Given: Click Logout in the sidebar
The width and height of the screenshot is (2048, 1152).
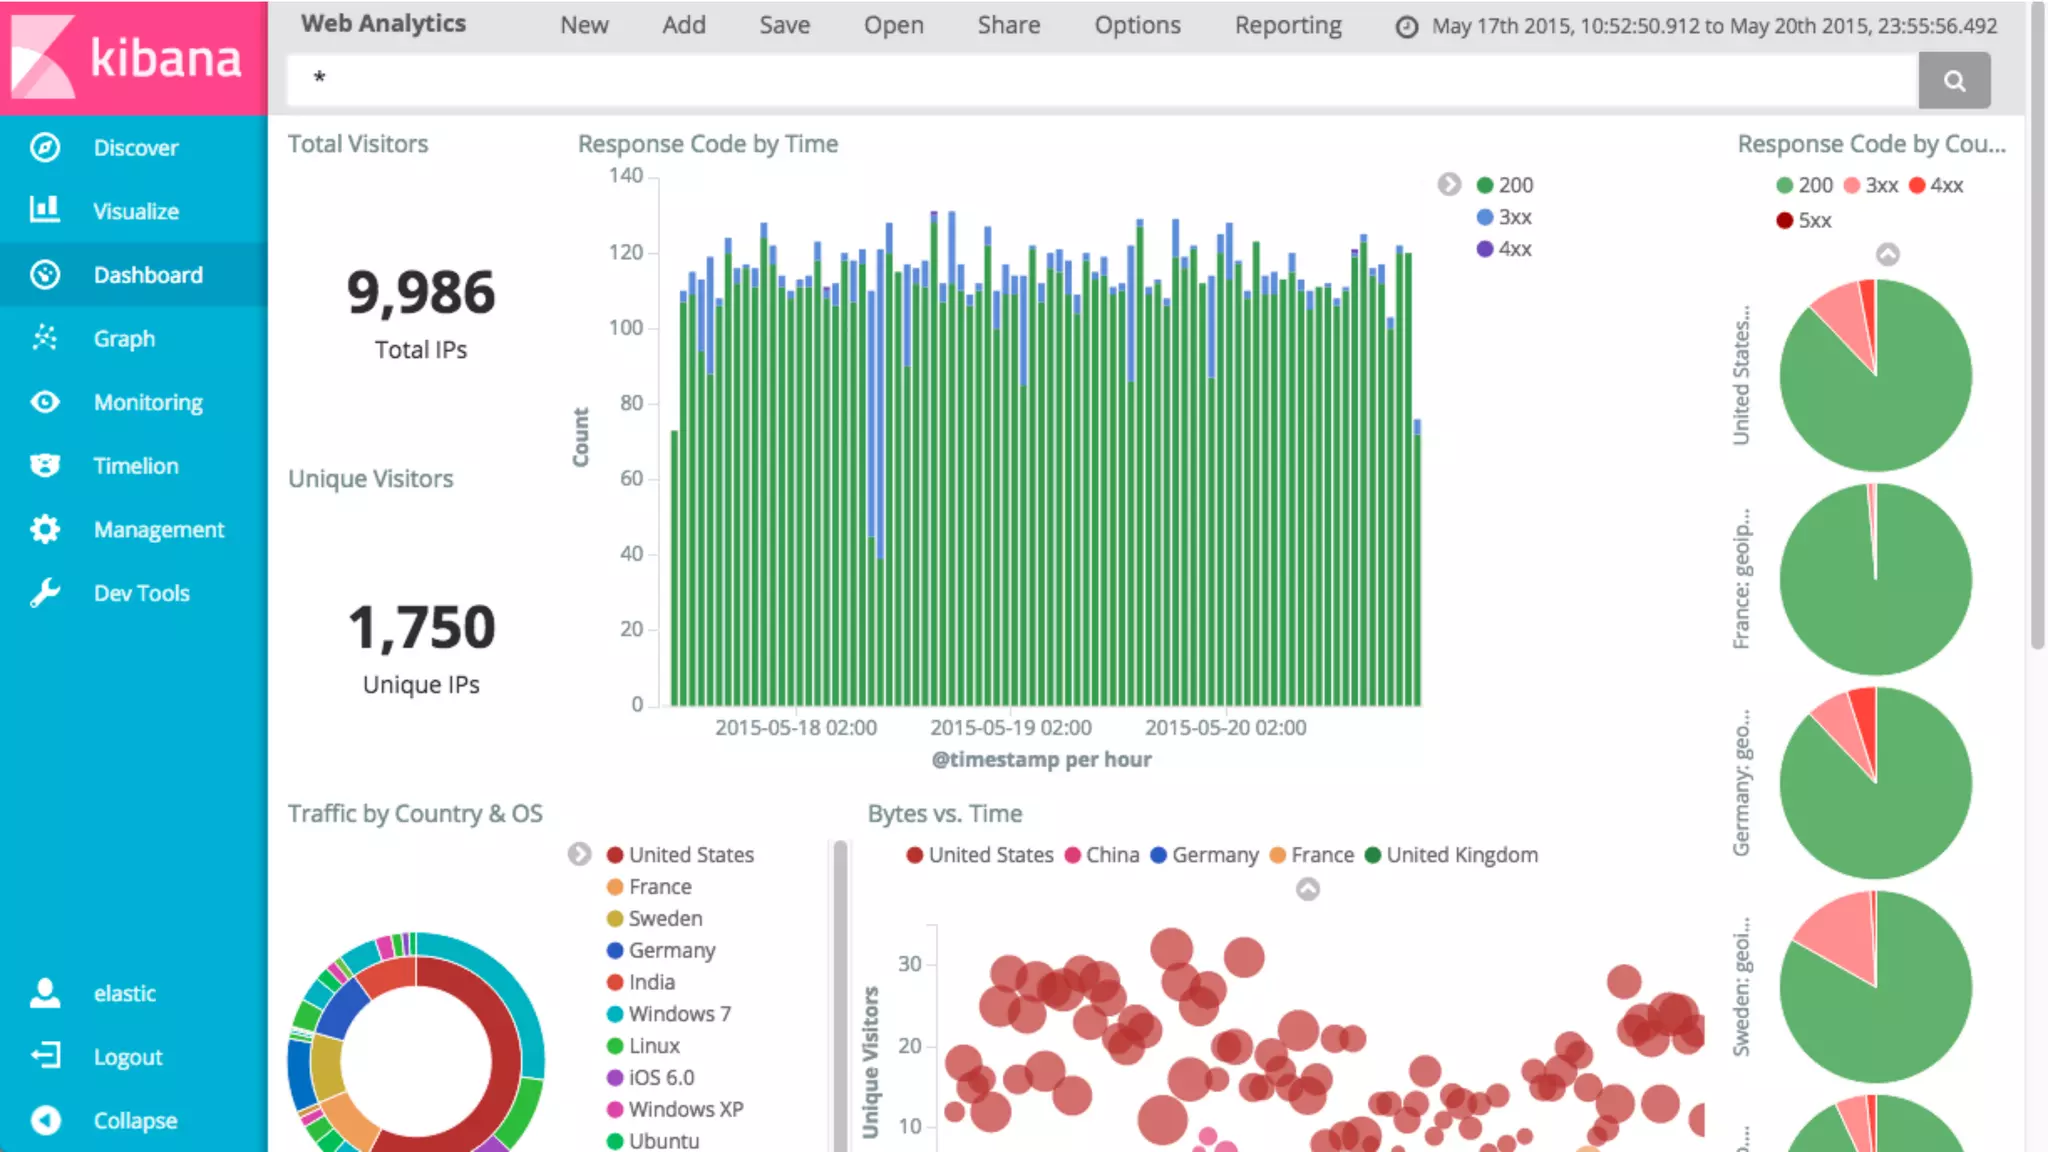Looking at the screenshot, I should click(x=127, y=1057).
